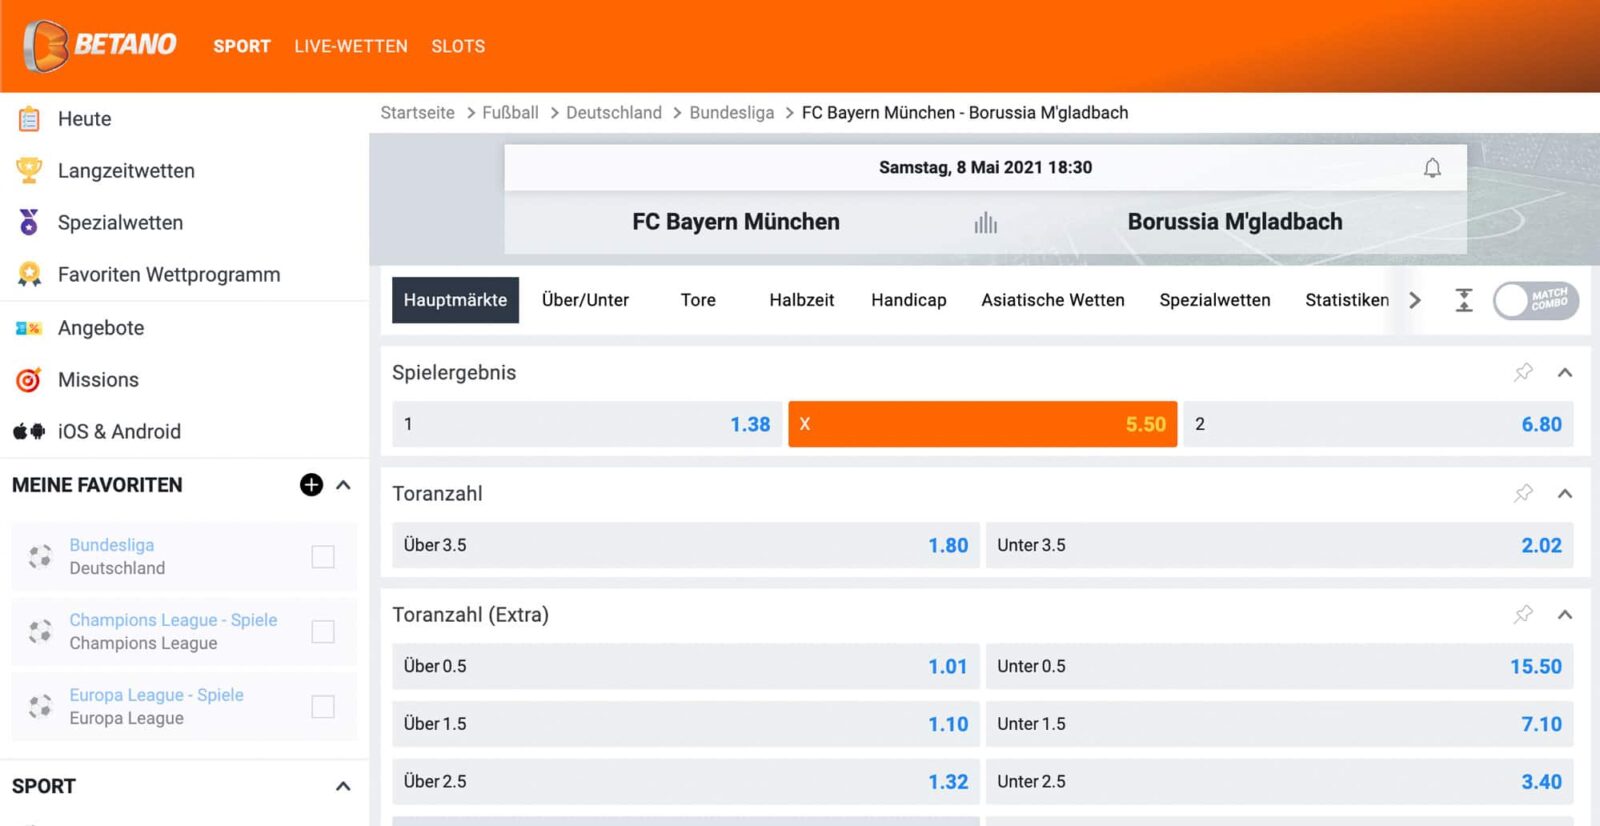Select the draw X odds 5.50
Viewport: 1600px width, 826px height.
pyautogui.click(x=983, y=424)
